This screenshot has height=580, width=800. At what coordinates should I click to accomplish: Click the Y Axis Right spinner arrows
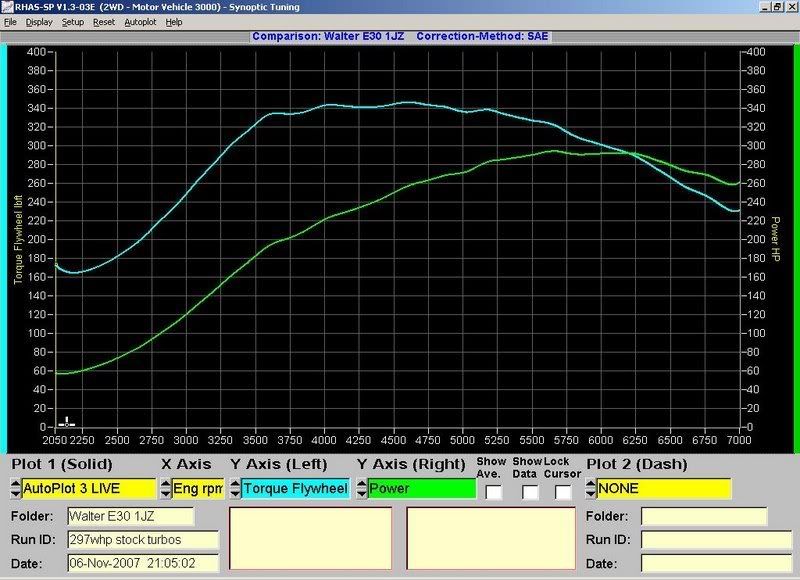point(362,489)
